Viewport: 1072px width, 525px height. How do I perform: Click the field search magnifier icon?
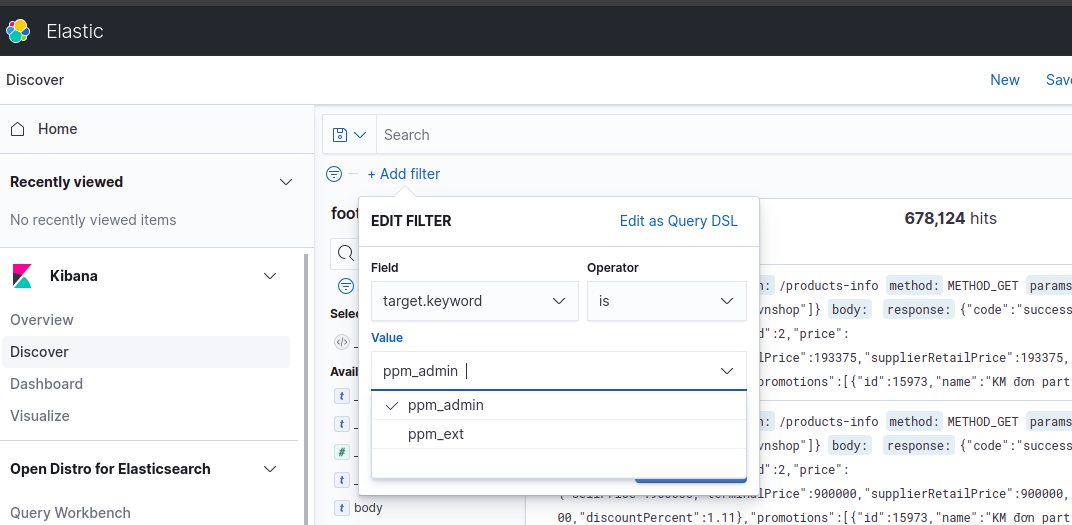tap(346, 254)
